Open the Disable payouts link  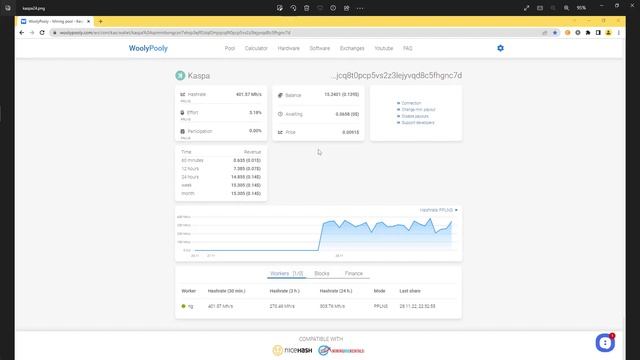pos(415,116)
